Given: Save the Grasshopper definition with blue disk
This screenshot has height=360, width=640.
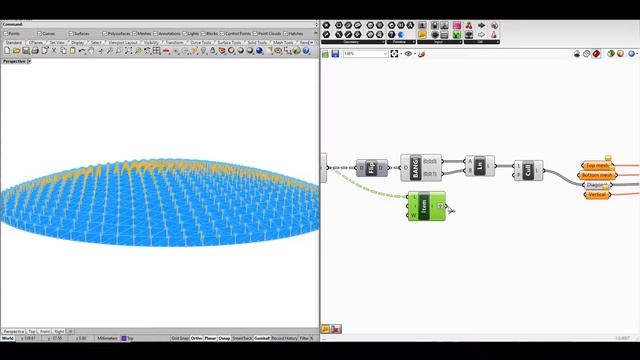Looking at the screenshot, I should coord(335,54).
